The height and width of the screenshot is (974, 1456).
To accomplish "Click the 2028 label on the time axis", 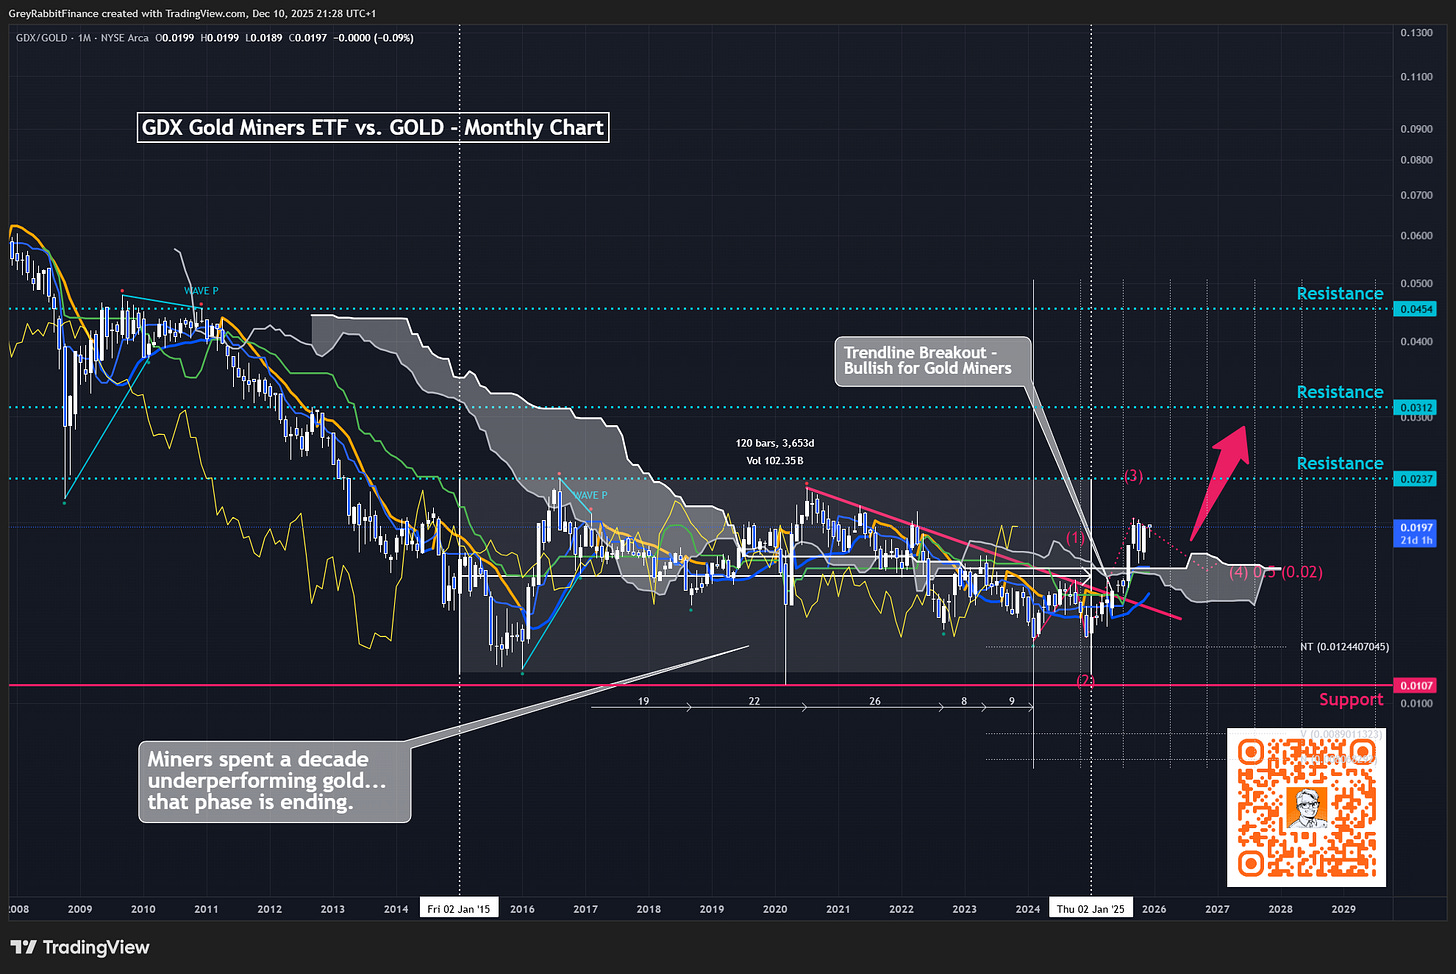I will 1280,909.
